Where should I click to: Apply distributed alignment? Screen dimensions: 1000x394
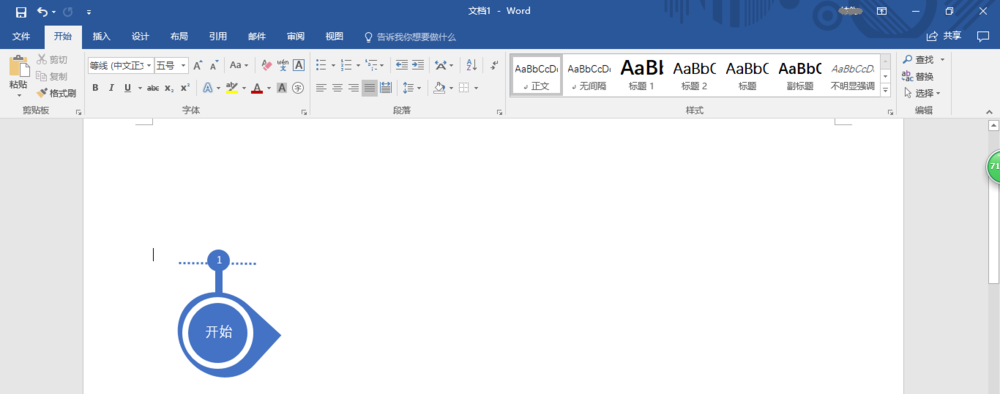pos(386,88)
